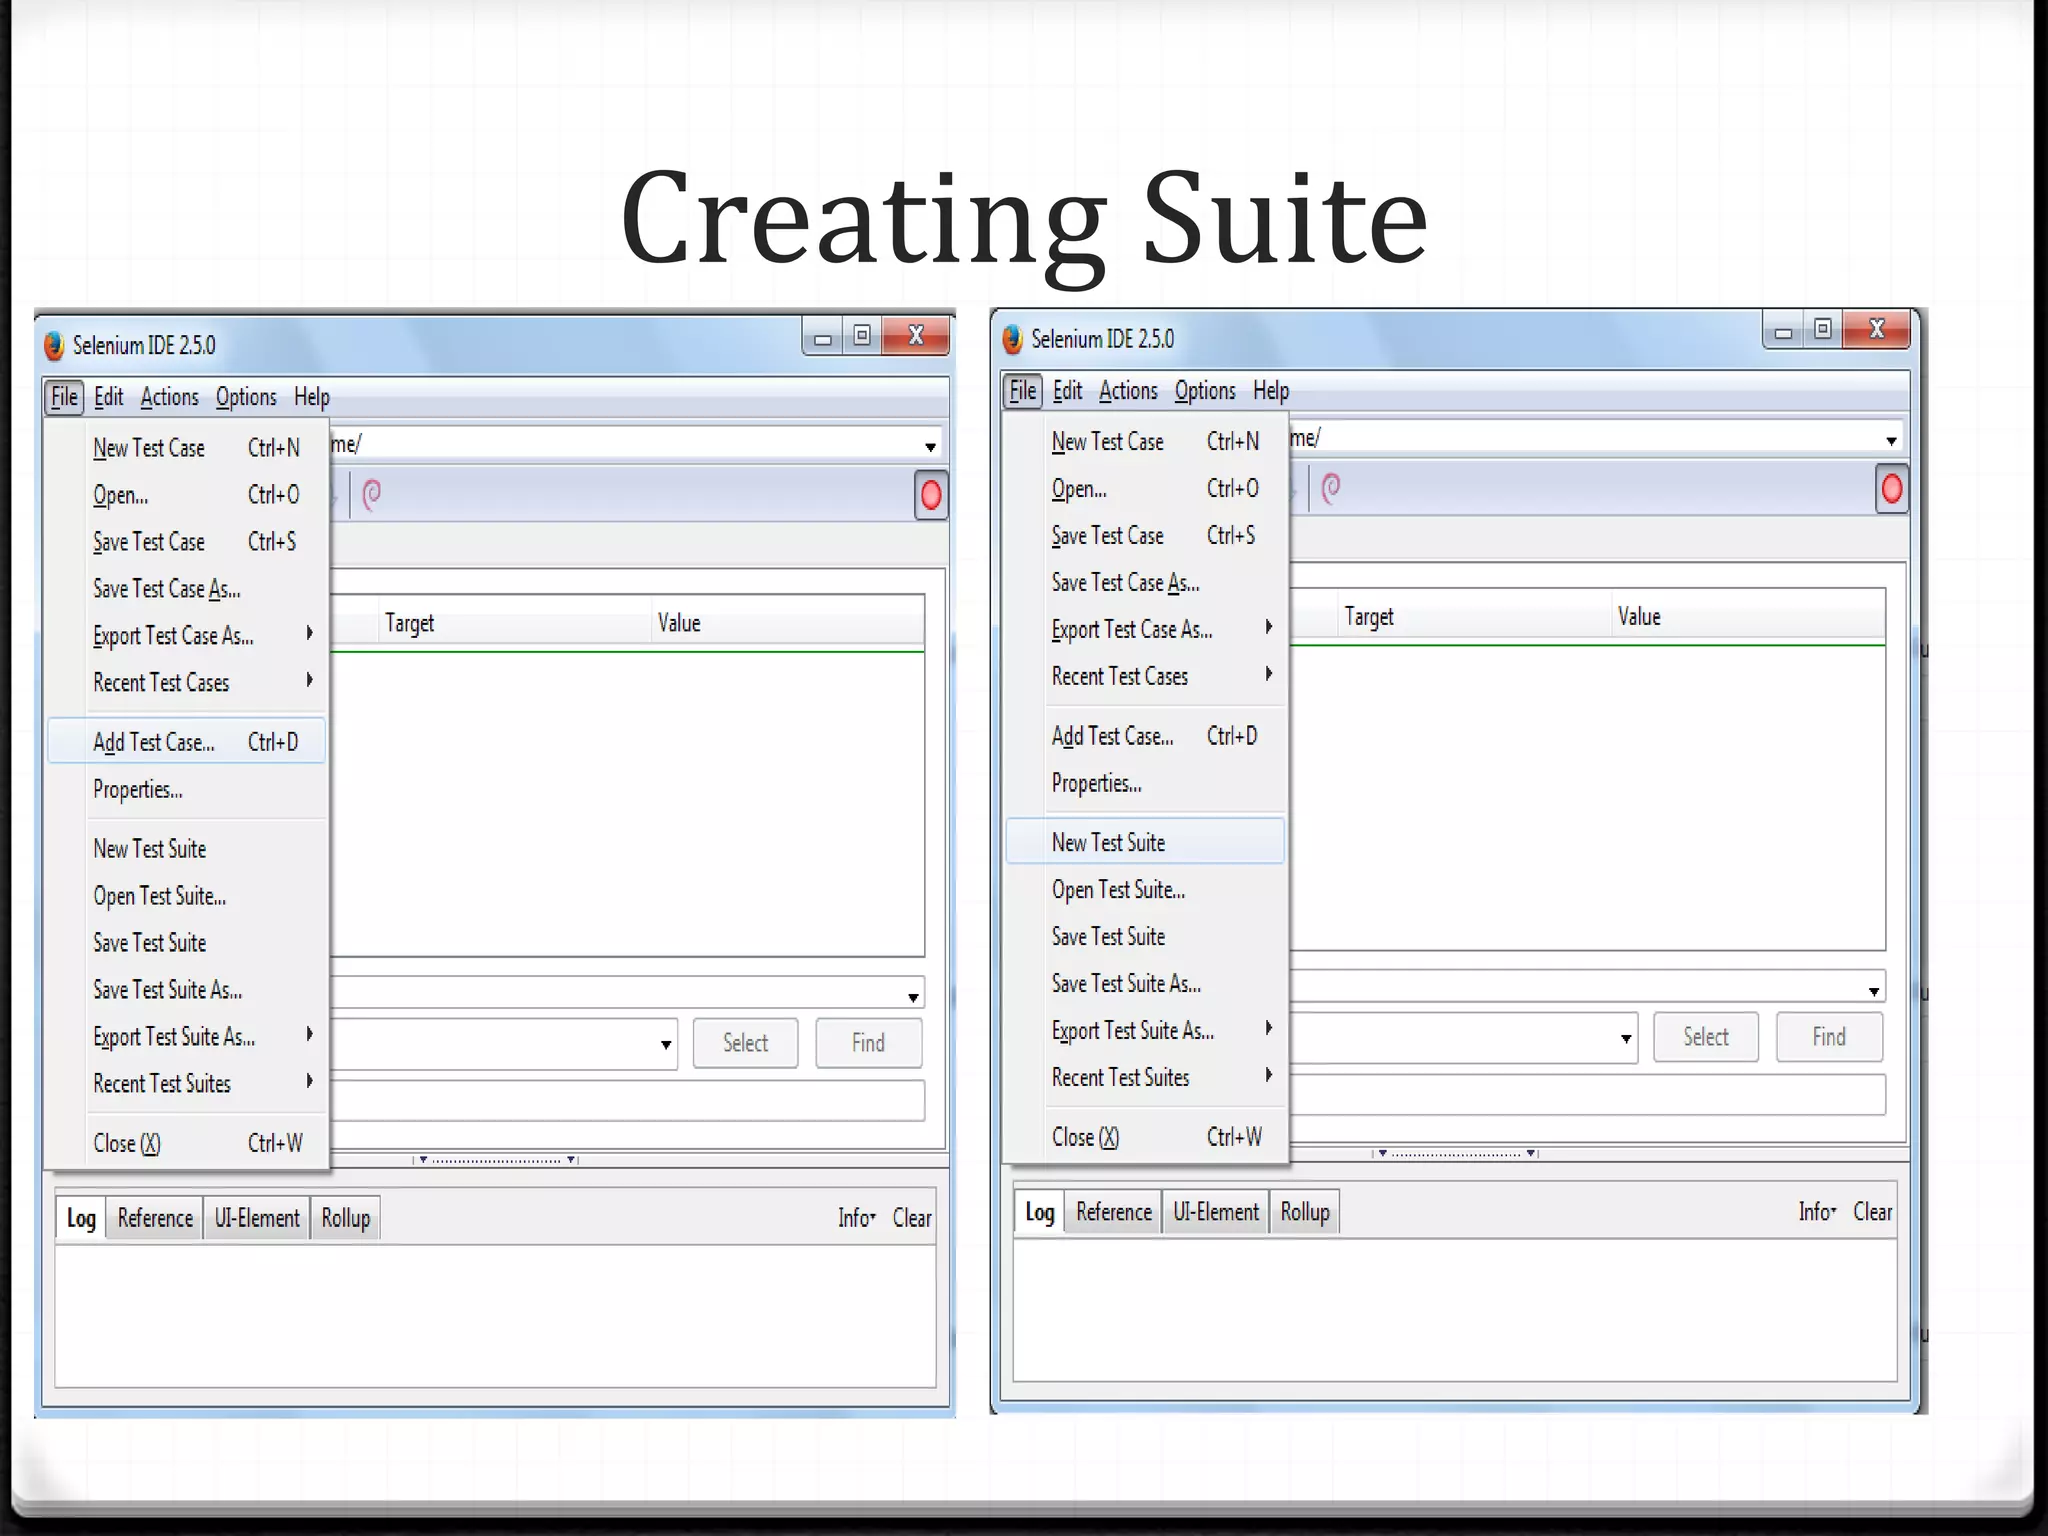Switch to Reference tab in left window
2048x1536 pixels.
155,1218
